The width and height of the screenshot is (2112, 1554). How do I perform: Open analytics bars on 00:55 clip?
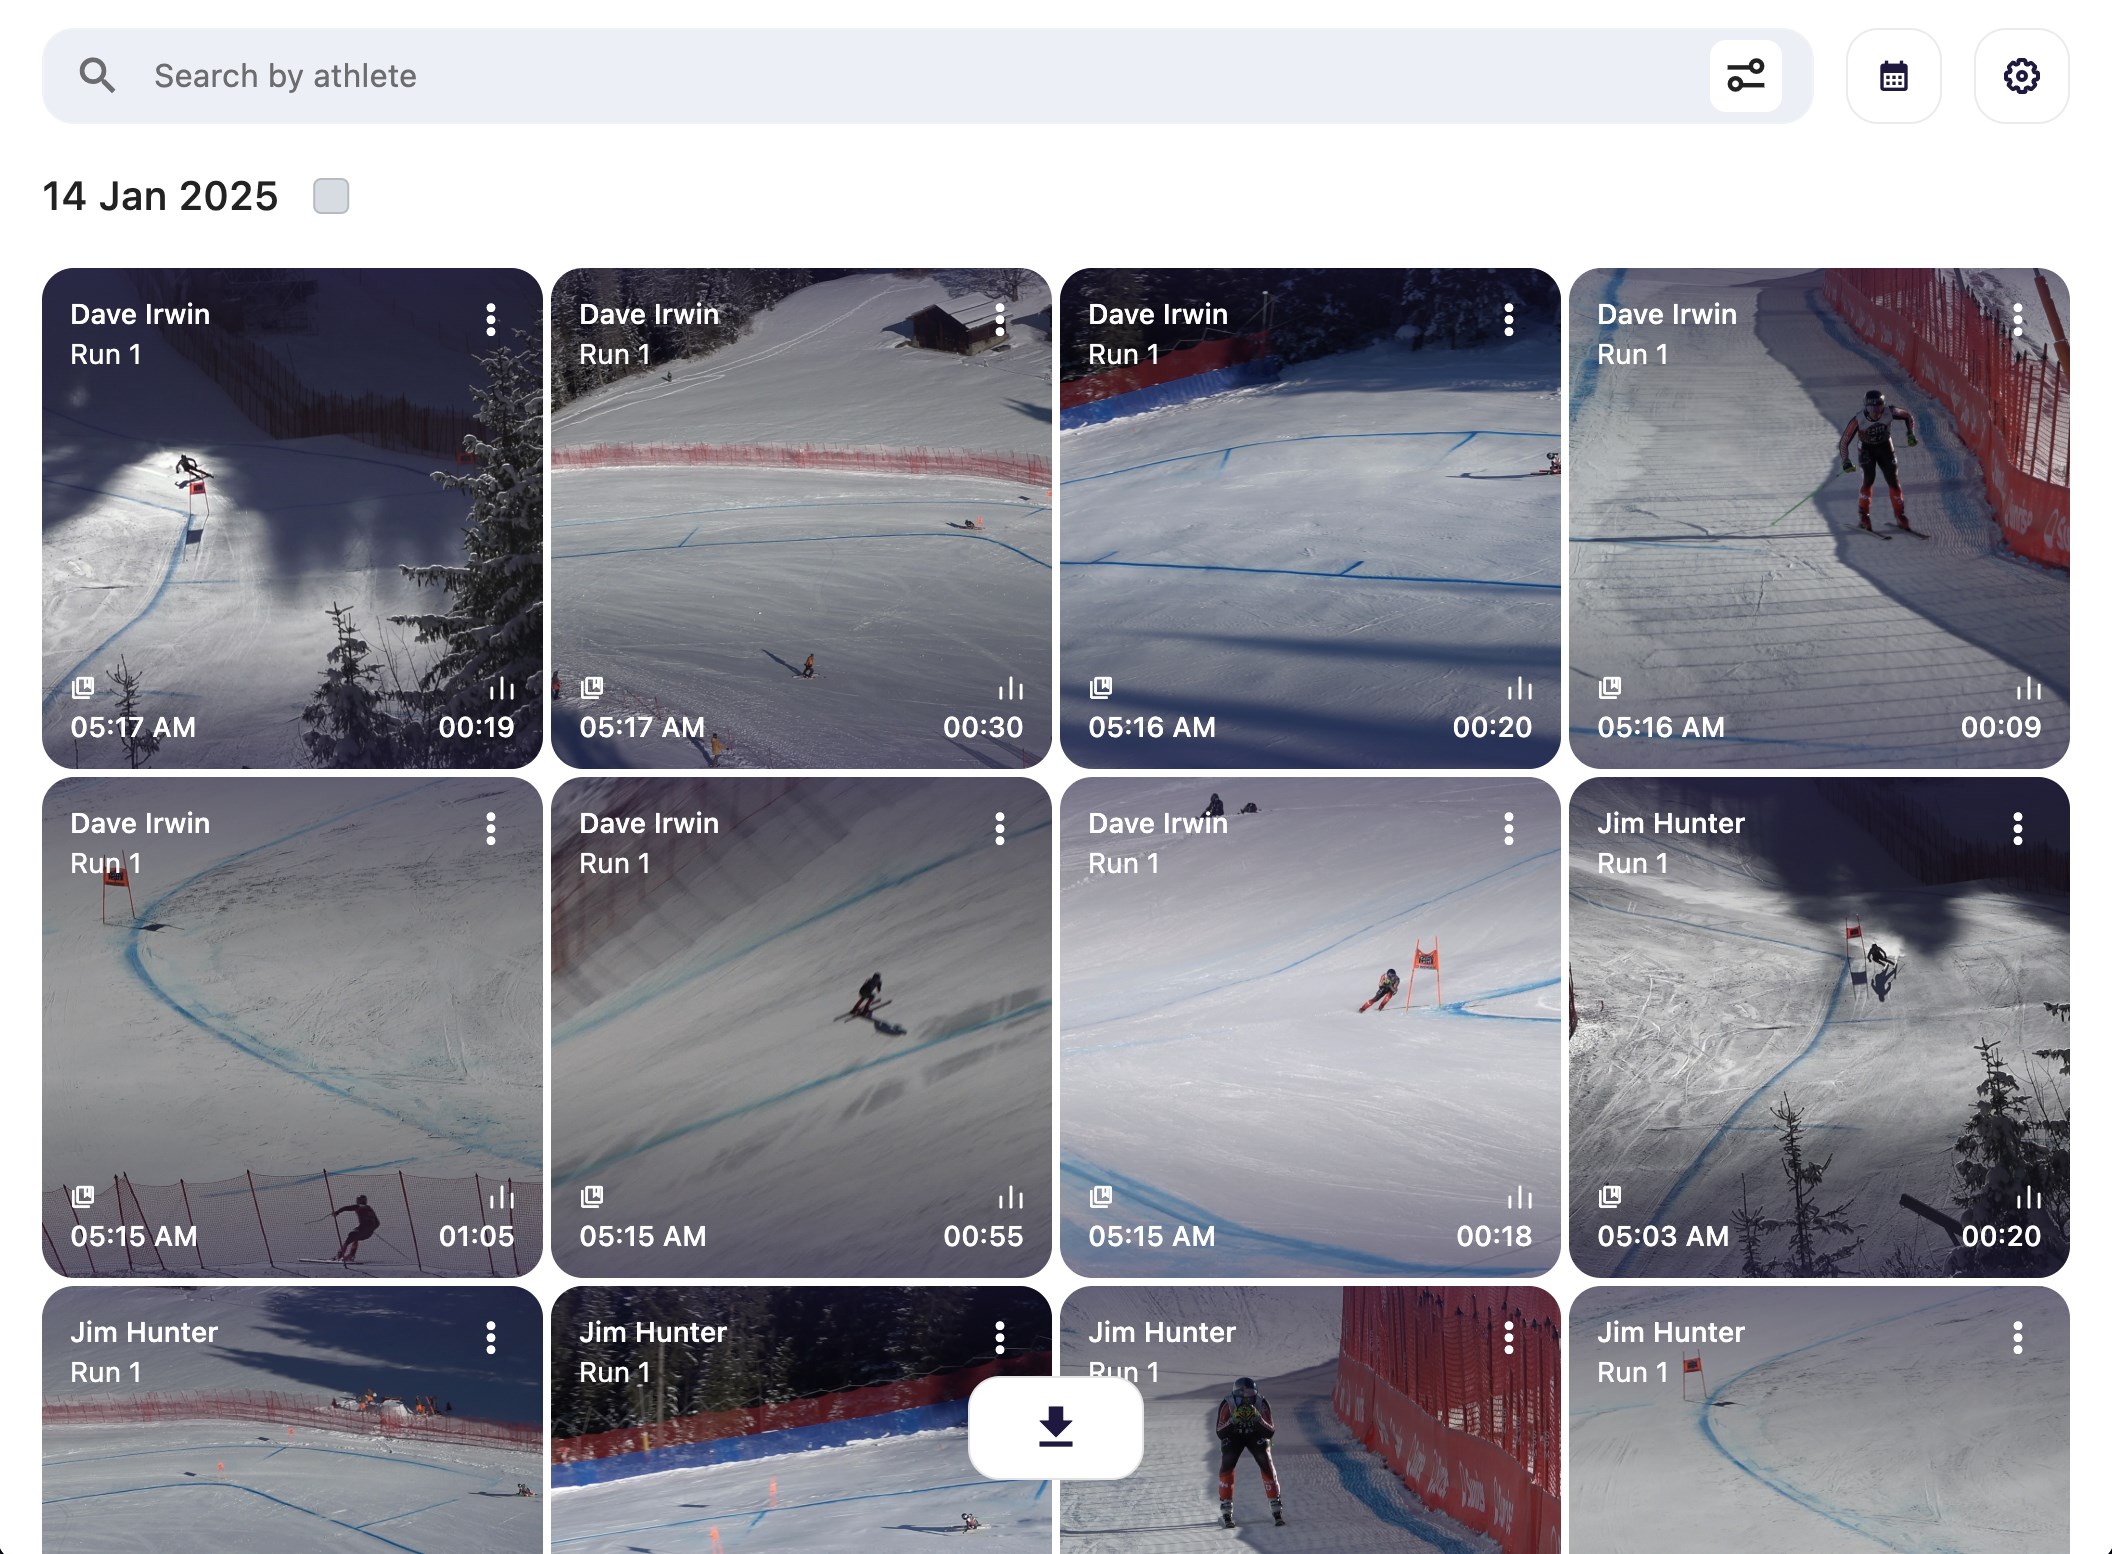pyautogui.click(x=1011, y=1197)
